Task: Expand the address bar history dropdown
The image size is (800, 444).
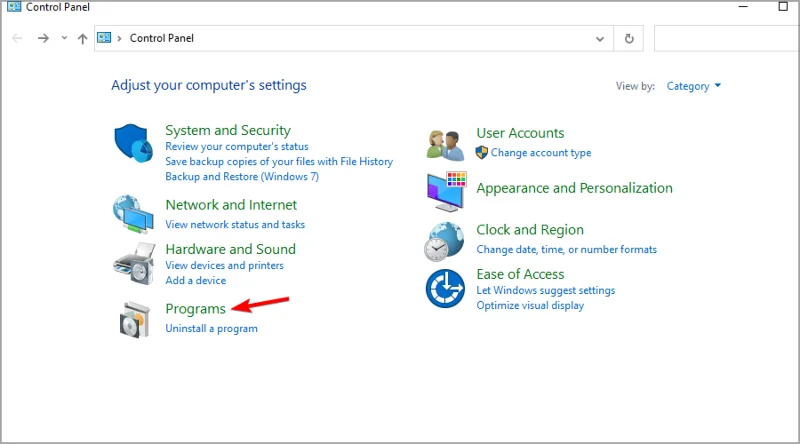Action: 600,39
